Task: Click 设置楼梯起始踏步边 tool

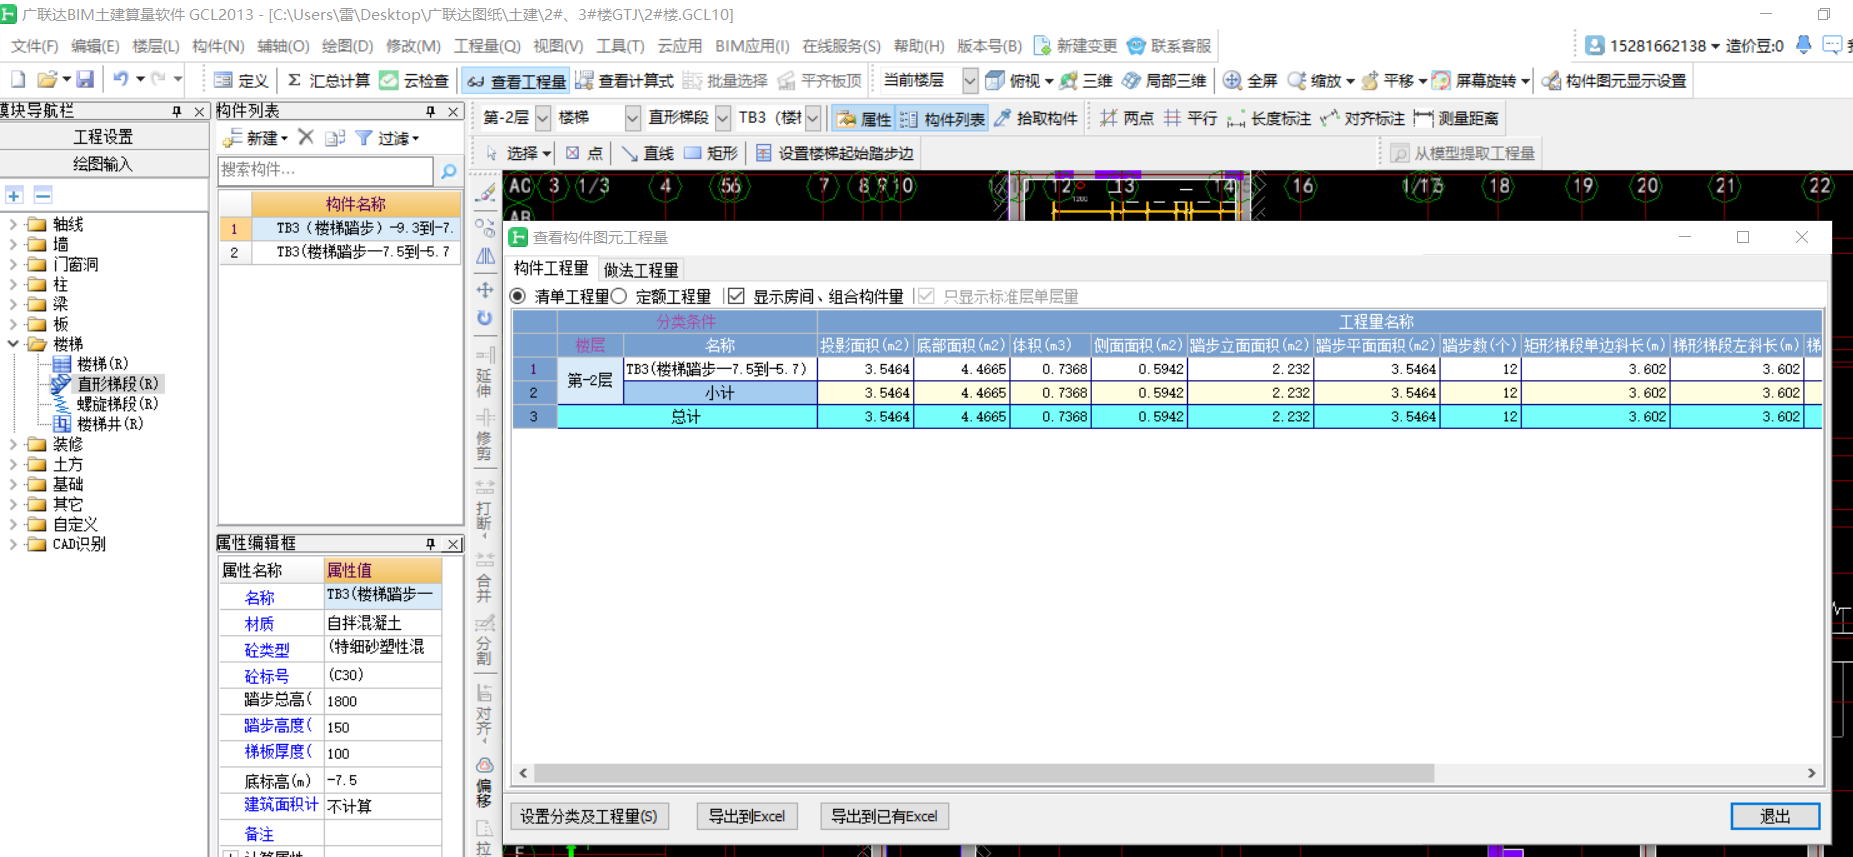Action: (834, 153)
